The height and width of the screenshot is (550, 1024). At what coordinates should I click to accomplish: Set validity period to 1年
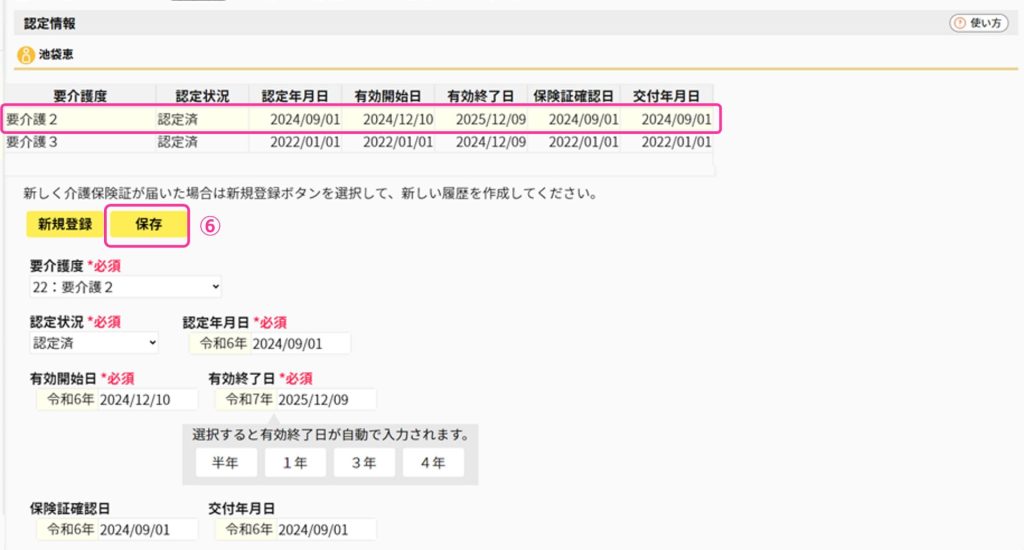pos(295,462)
